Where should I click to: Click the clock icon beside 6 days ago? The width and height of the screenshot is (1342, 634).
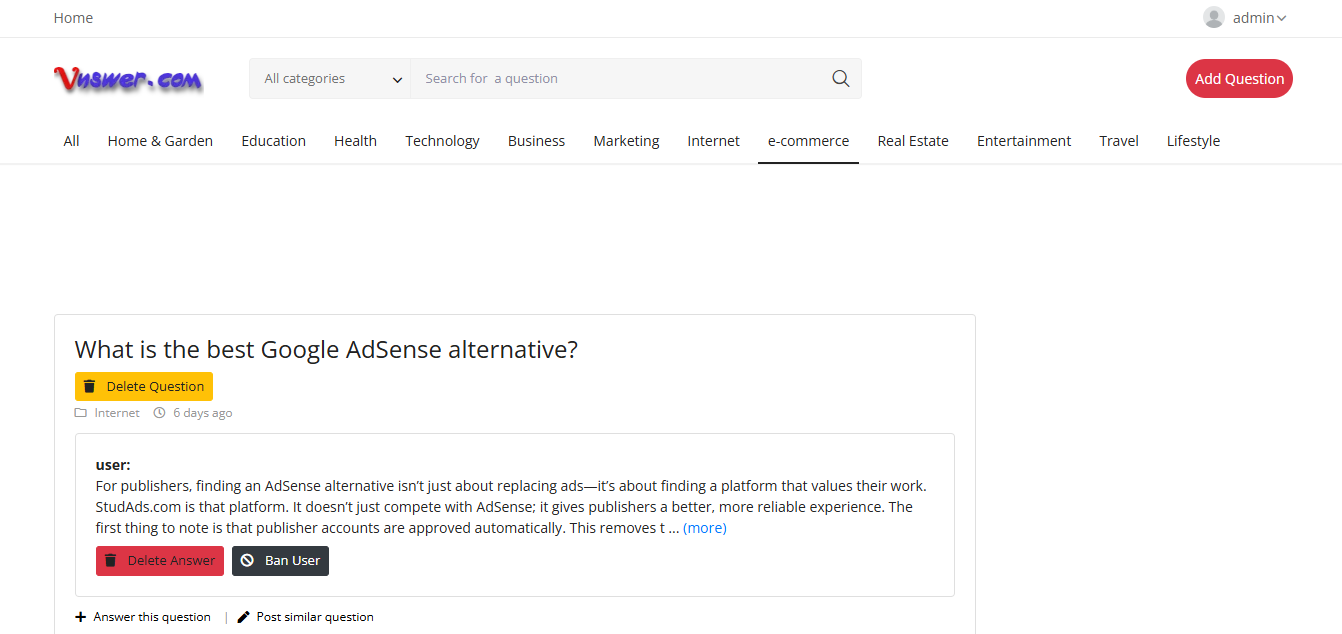tap(159, 413)
